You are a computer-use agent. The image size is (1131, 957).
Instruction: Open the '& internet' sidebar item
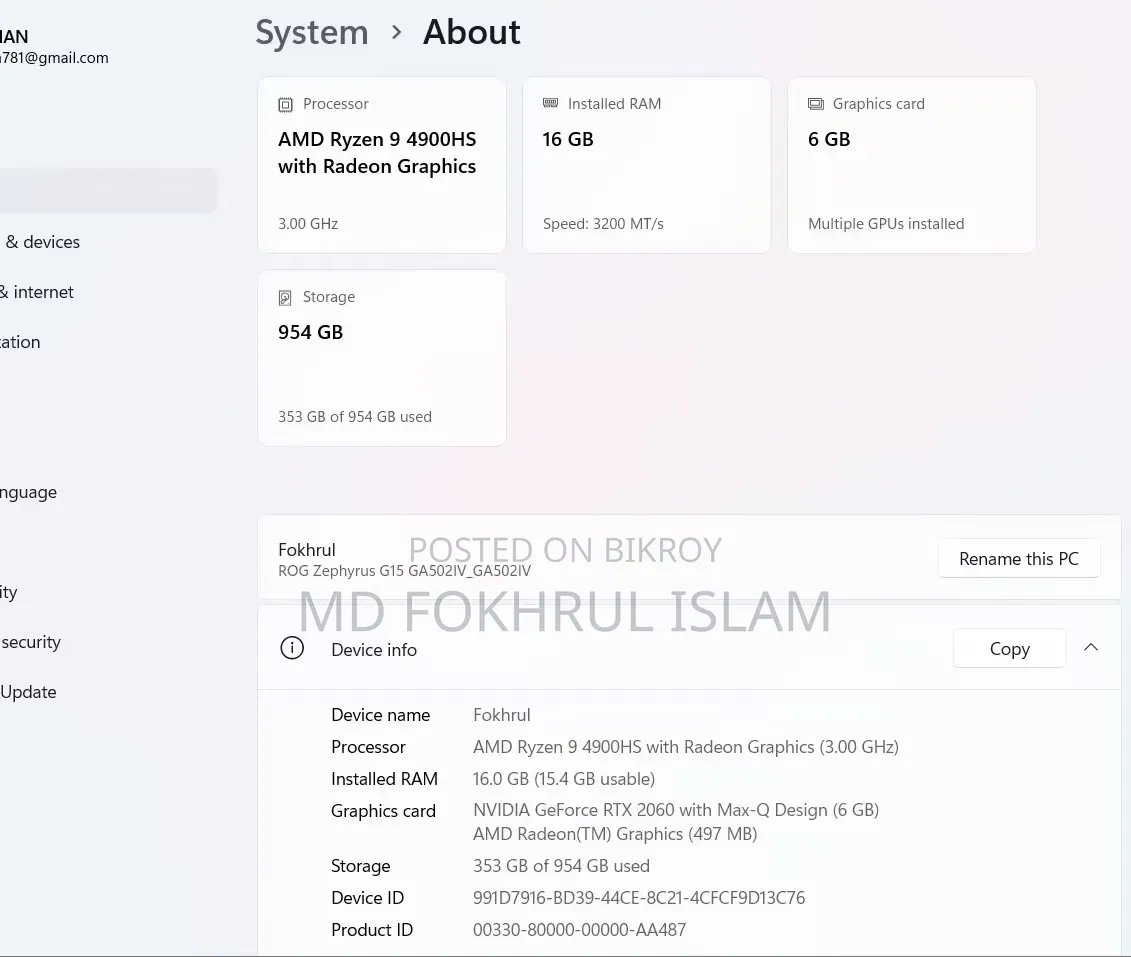pyautogui.click(x=37, y=292)
